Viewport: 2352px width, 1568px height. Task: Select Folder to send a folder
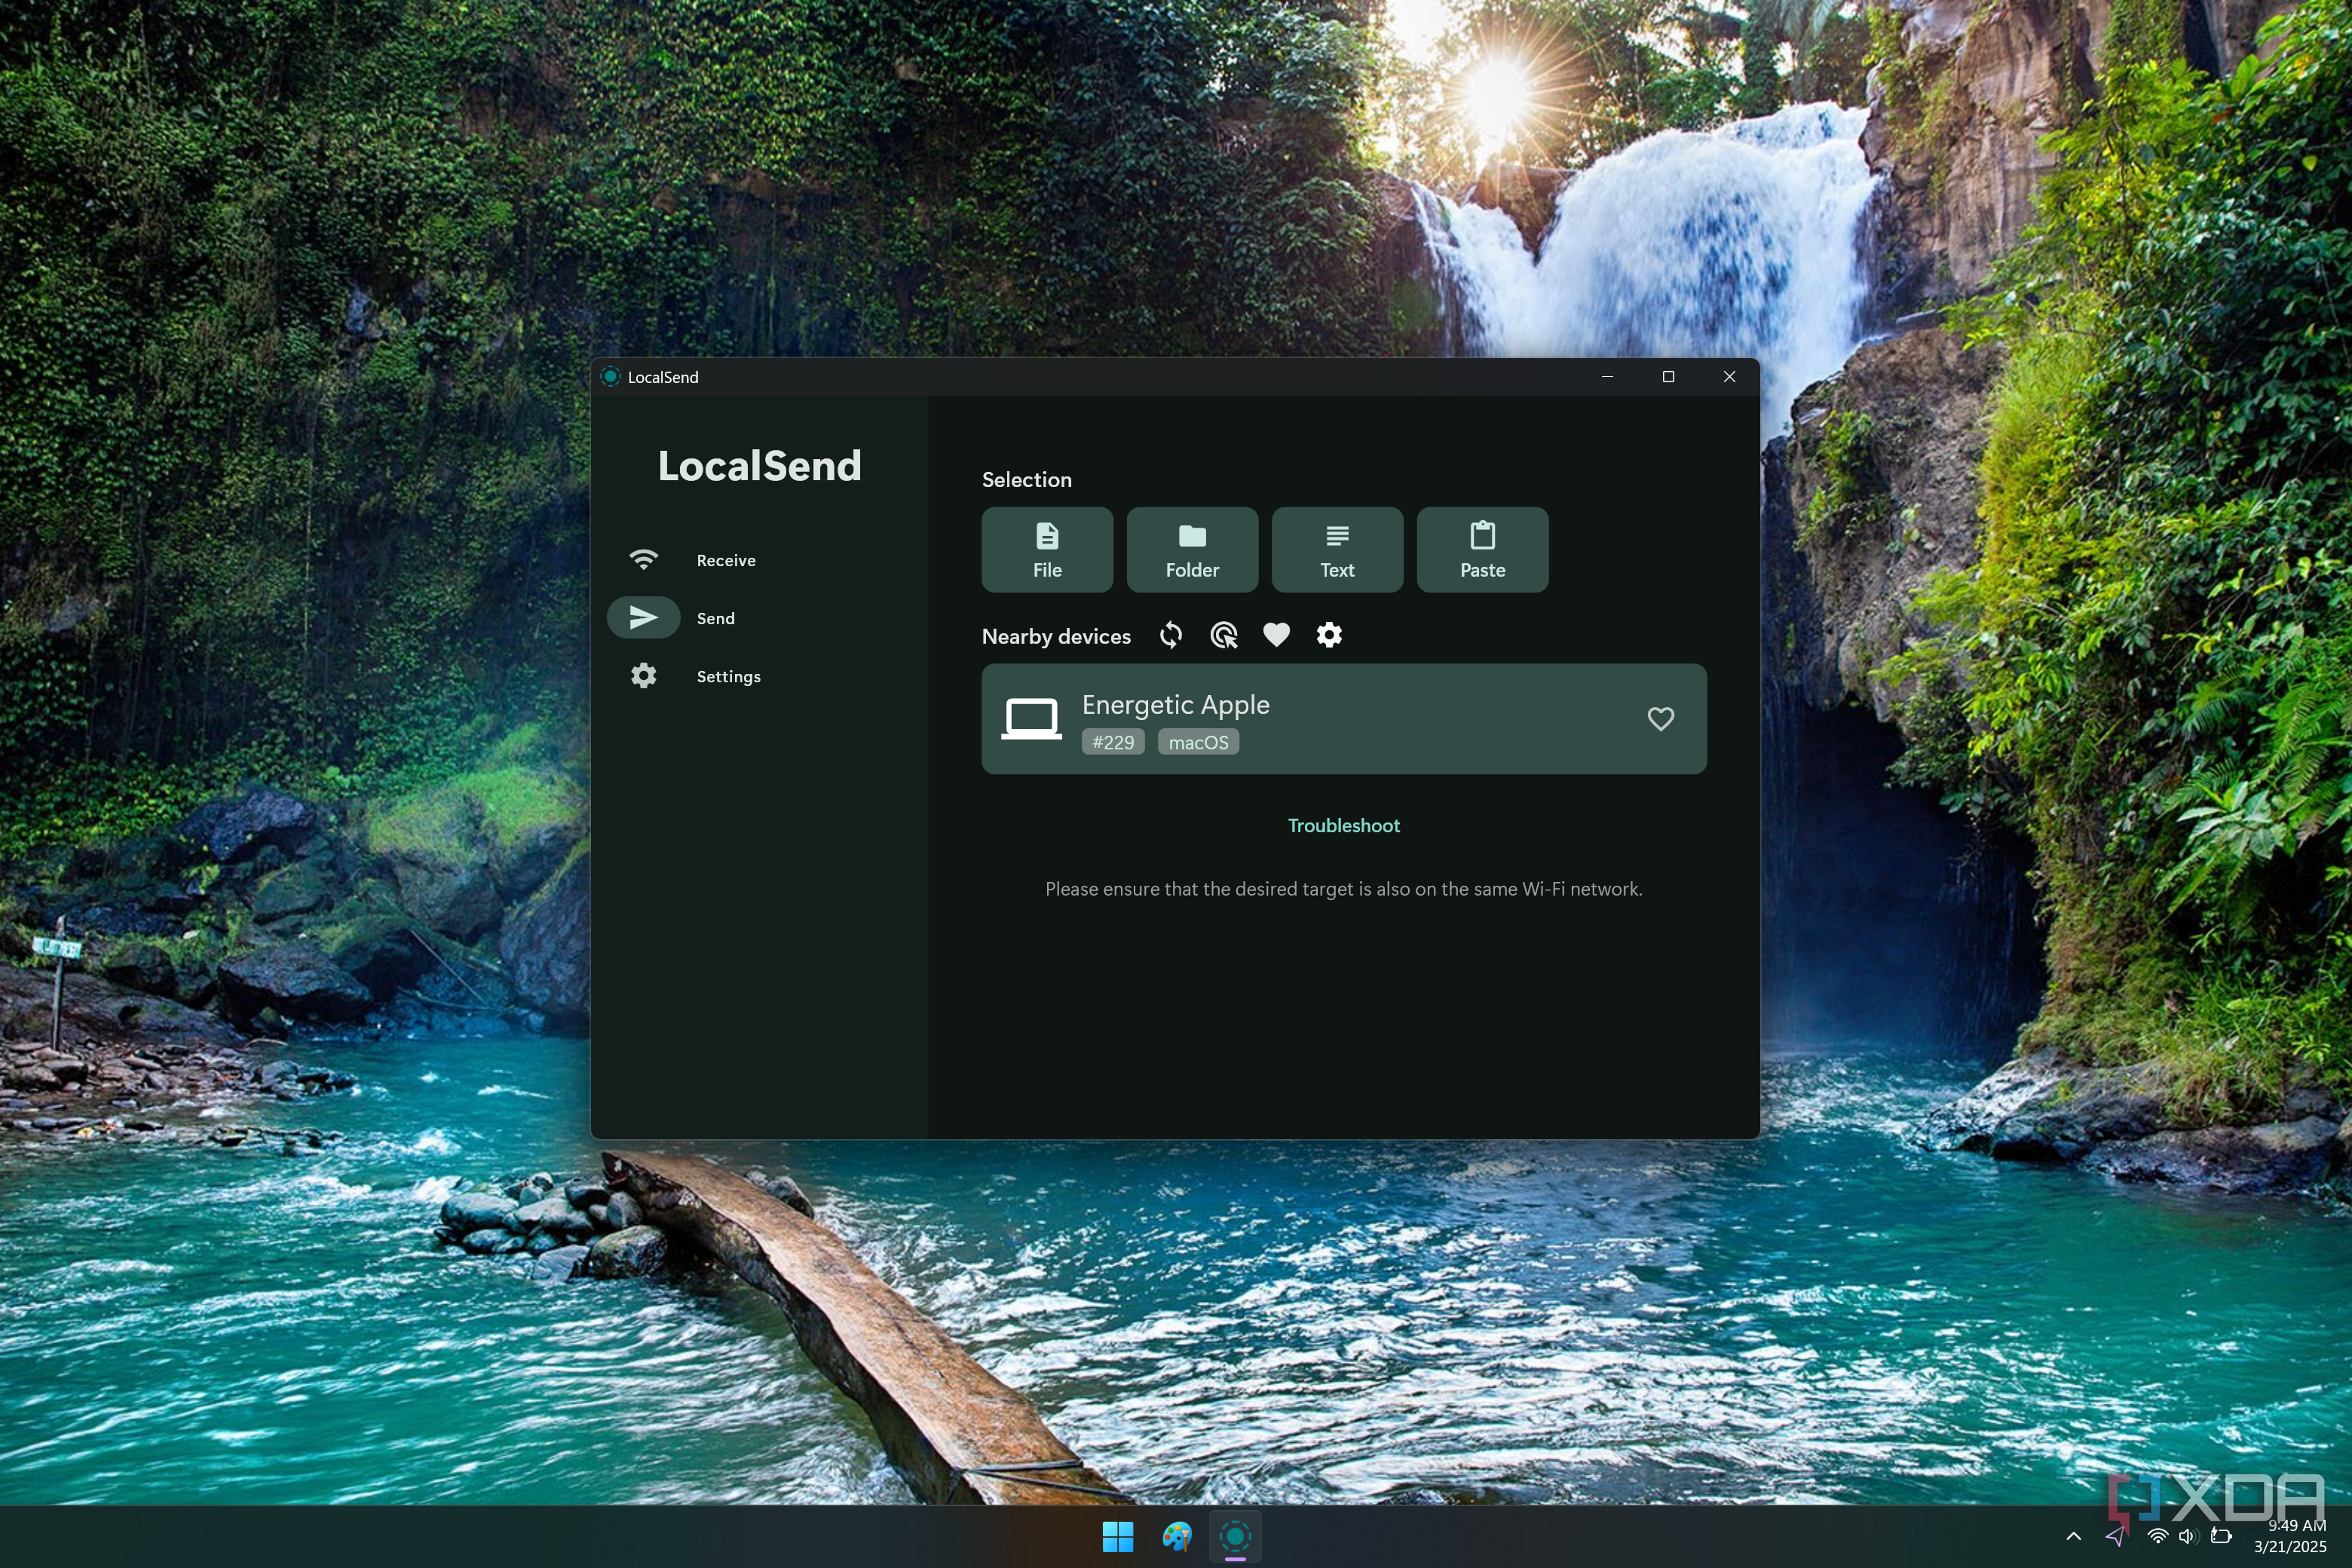coord(1191,549)
